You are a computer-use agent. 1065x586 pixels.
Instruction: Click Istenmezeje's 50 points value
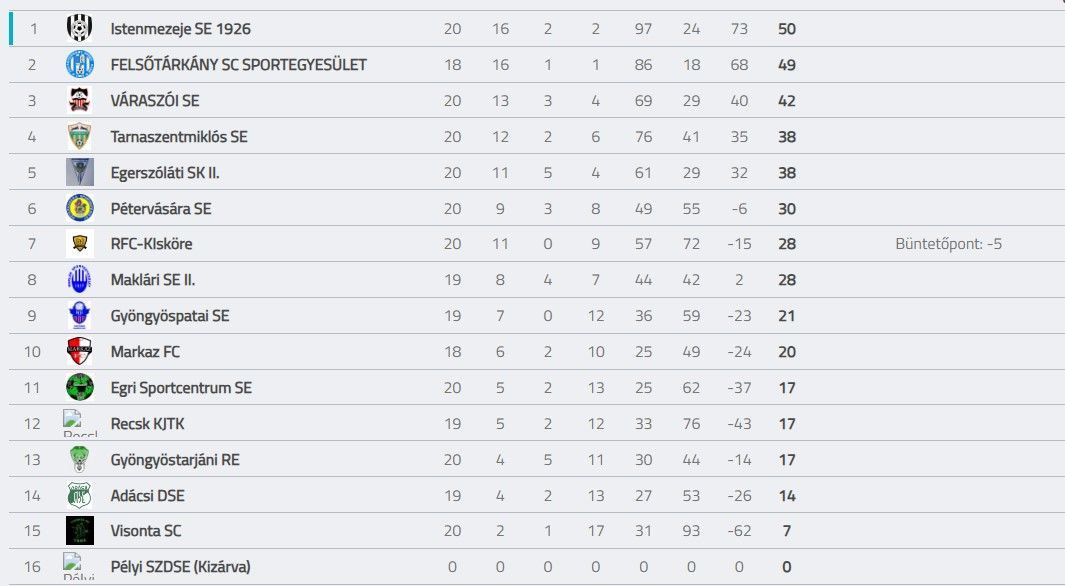[787, 29]
